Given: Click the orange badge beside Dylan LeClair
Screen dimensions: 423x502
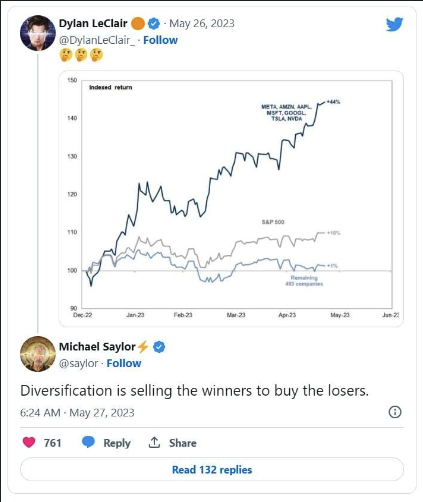Looking at the screenshot, I should [x=138, y=24].
